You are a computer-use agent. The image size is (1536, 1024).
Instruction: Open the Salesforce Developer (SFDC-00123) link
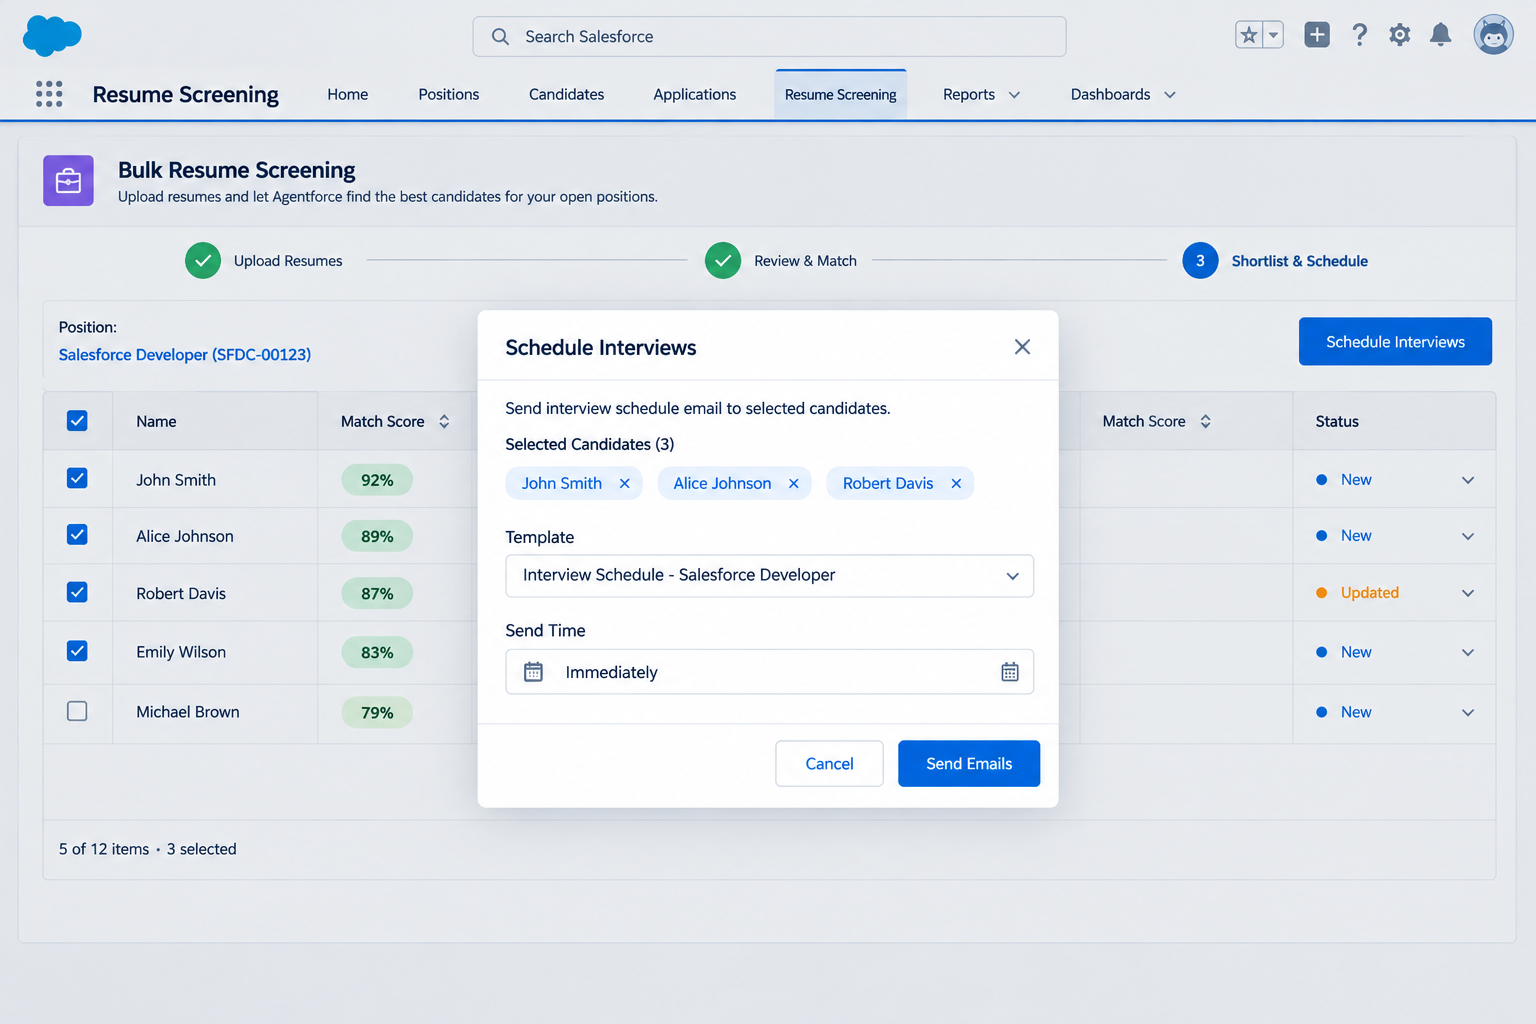click(x=184, y=354)
